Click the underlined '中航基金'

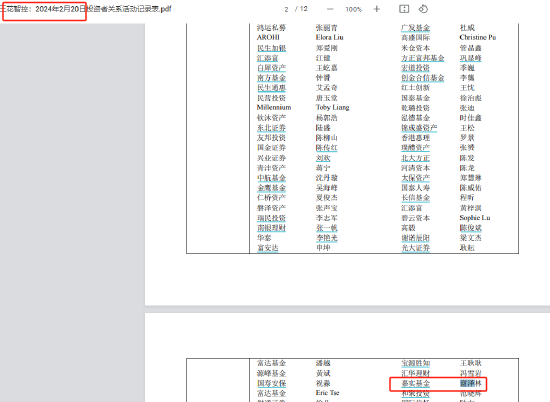point(271,178)
